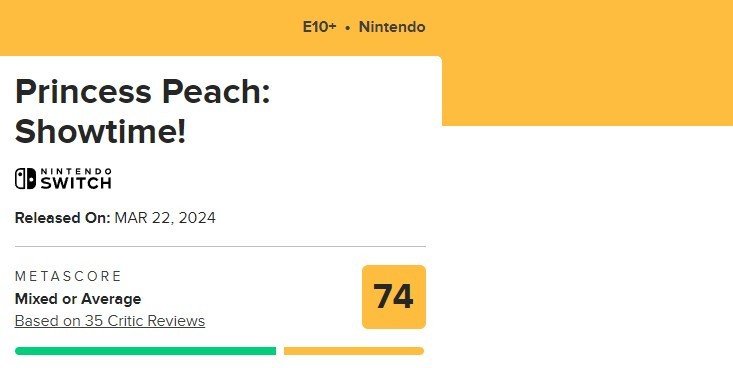Click the orange banner beside the title card
Image resolution: width=733 pixels, height=368 pixels.
[x=587, y=91]
